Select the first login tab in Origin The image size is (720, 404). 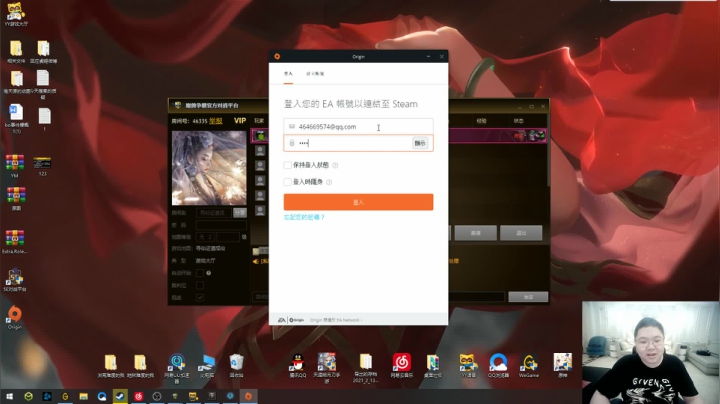pyautogui.click(x=288, y=73)
